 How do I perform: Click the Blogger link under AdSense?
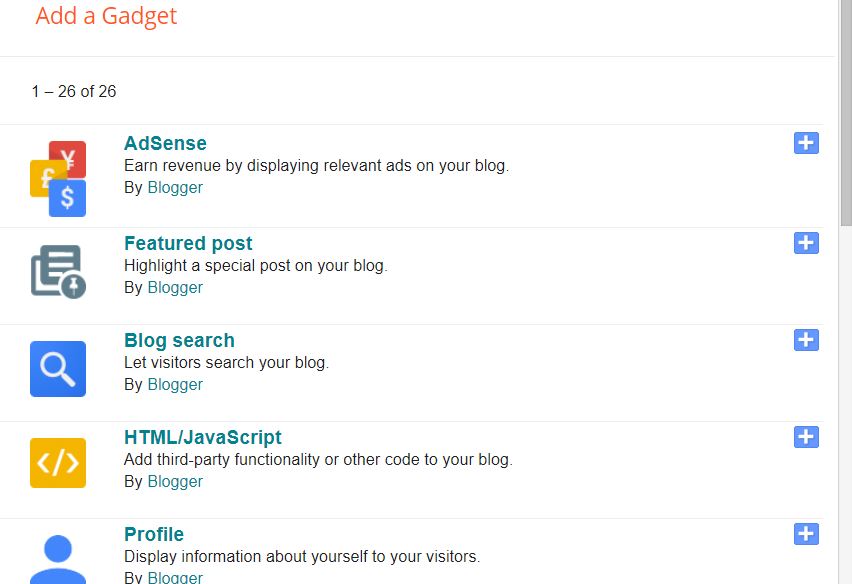174,187
